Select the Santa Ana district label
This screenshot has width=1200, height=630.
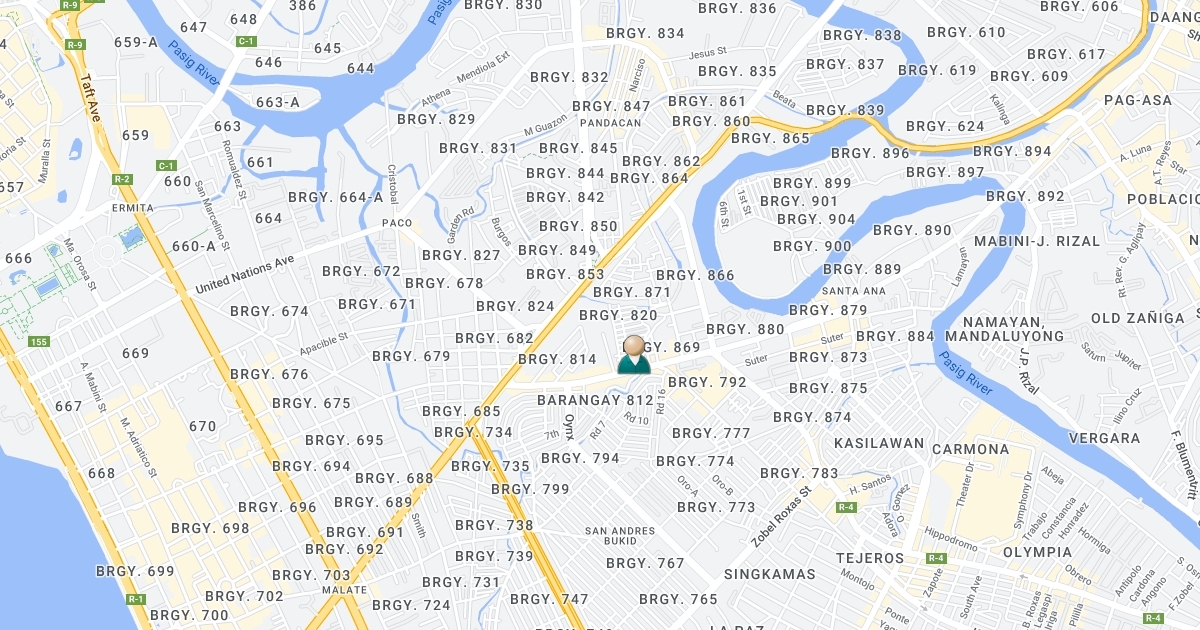854,291
